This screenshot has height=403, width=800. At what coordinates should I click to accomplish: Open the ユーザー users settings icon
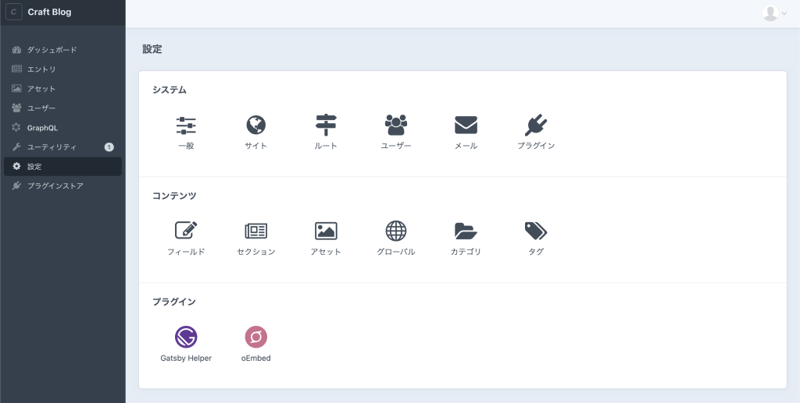(396, 126)
